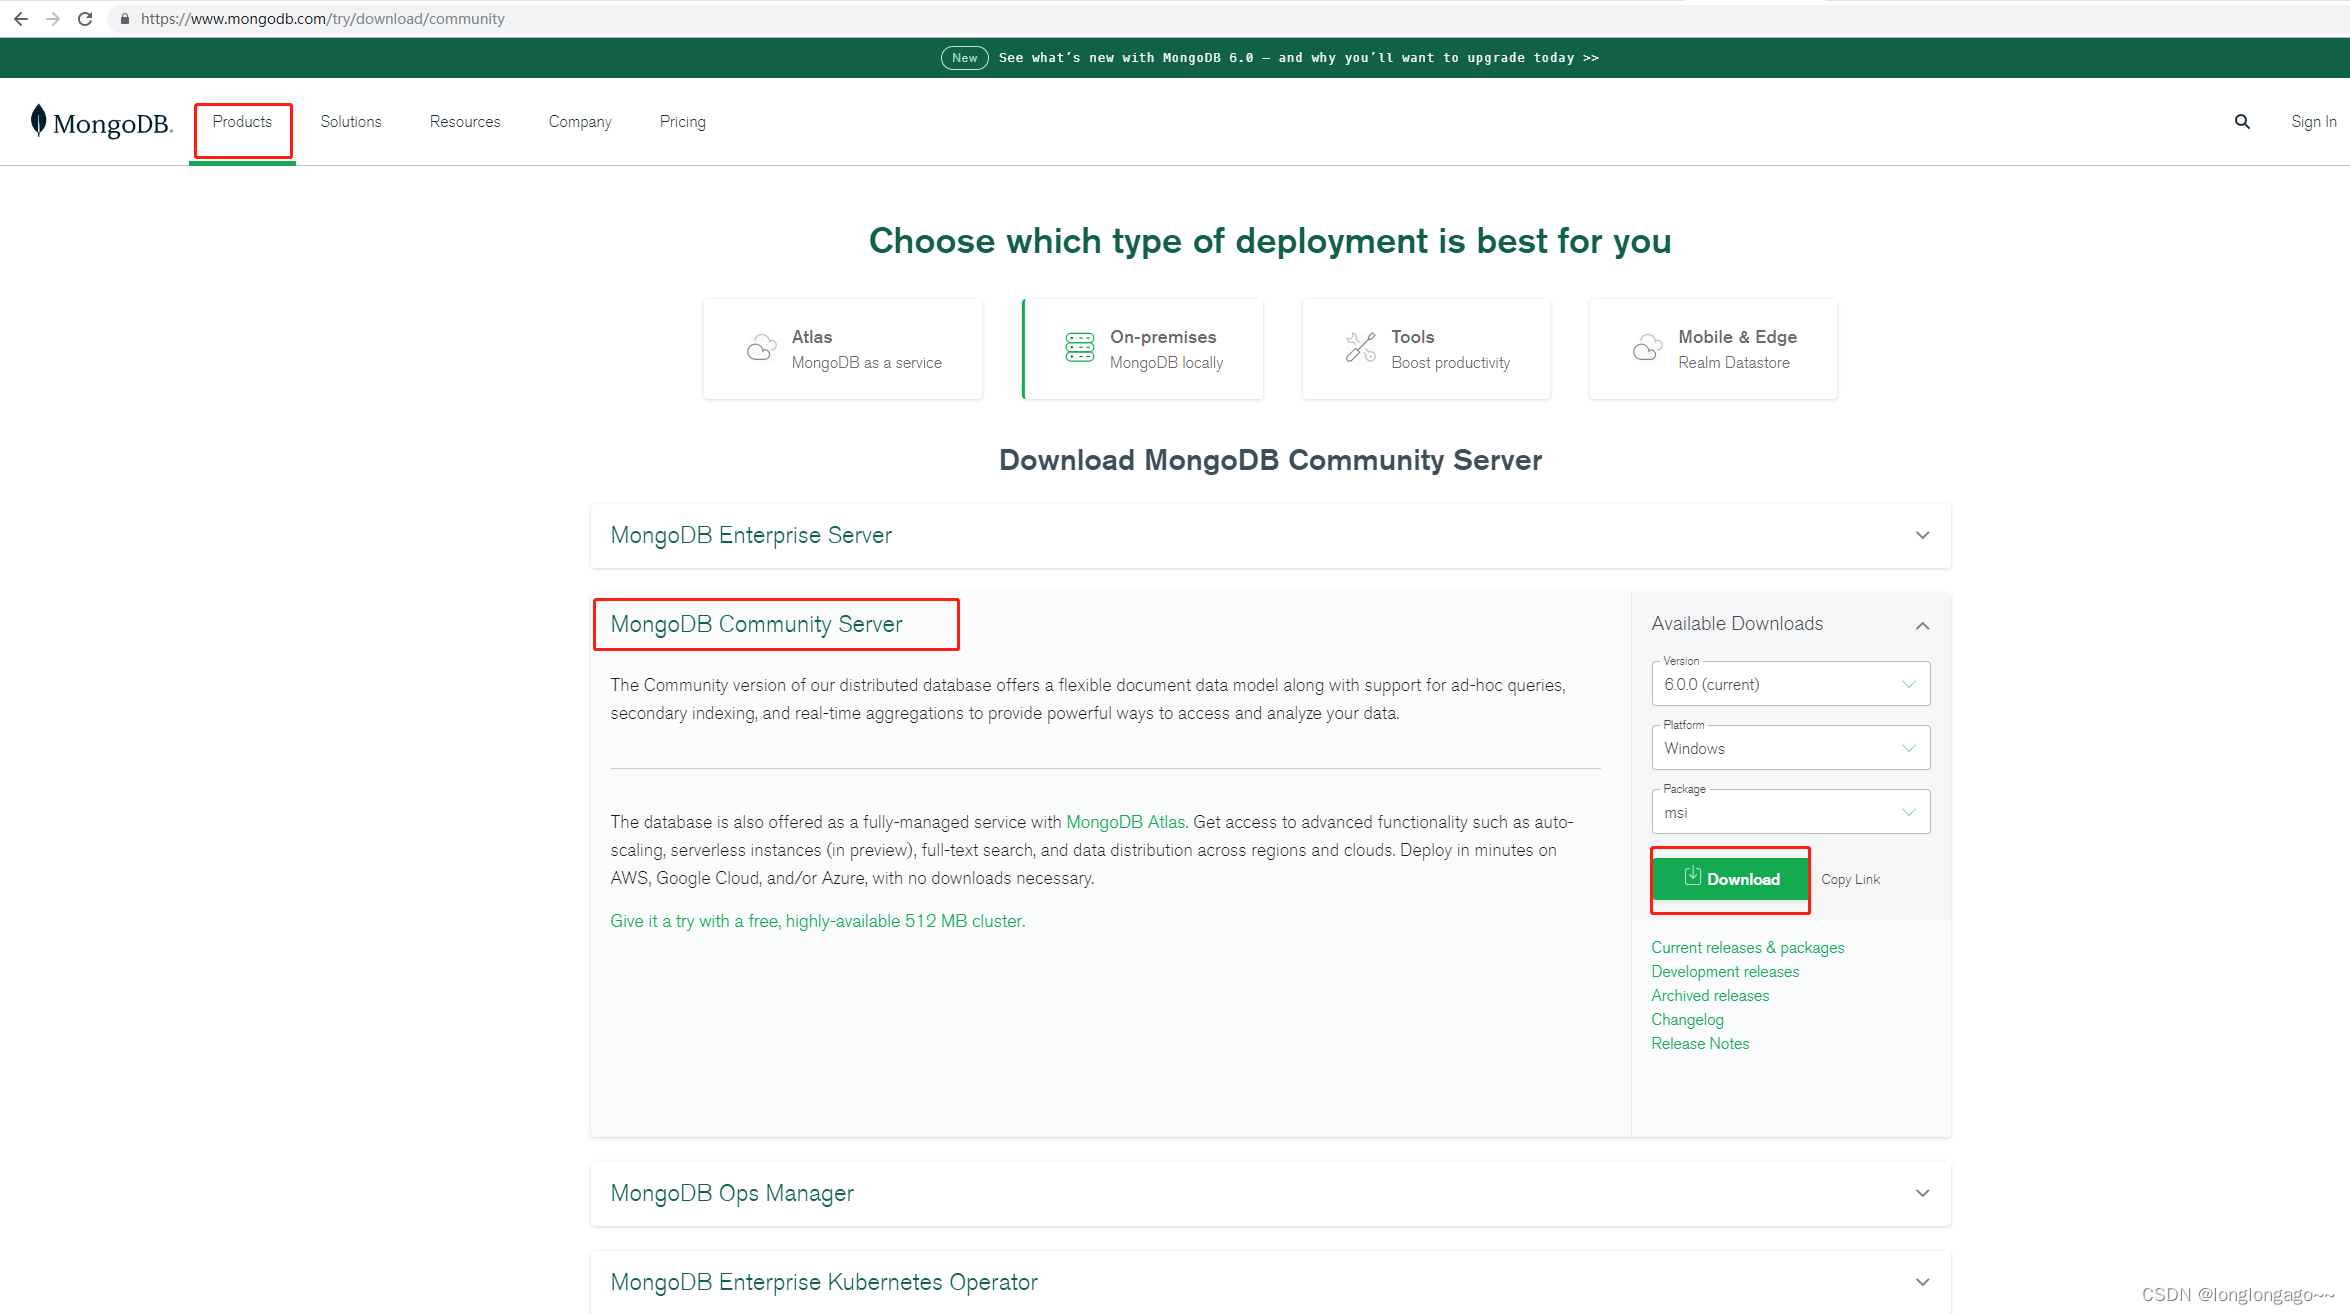The height and width of the screenshot is (1314, 2350).
Task: Click the green Download button
Action: click(1730, 879)
